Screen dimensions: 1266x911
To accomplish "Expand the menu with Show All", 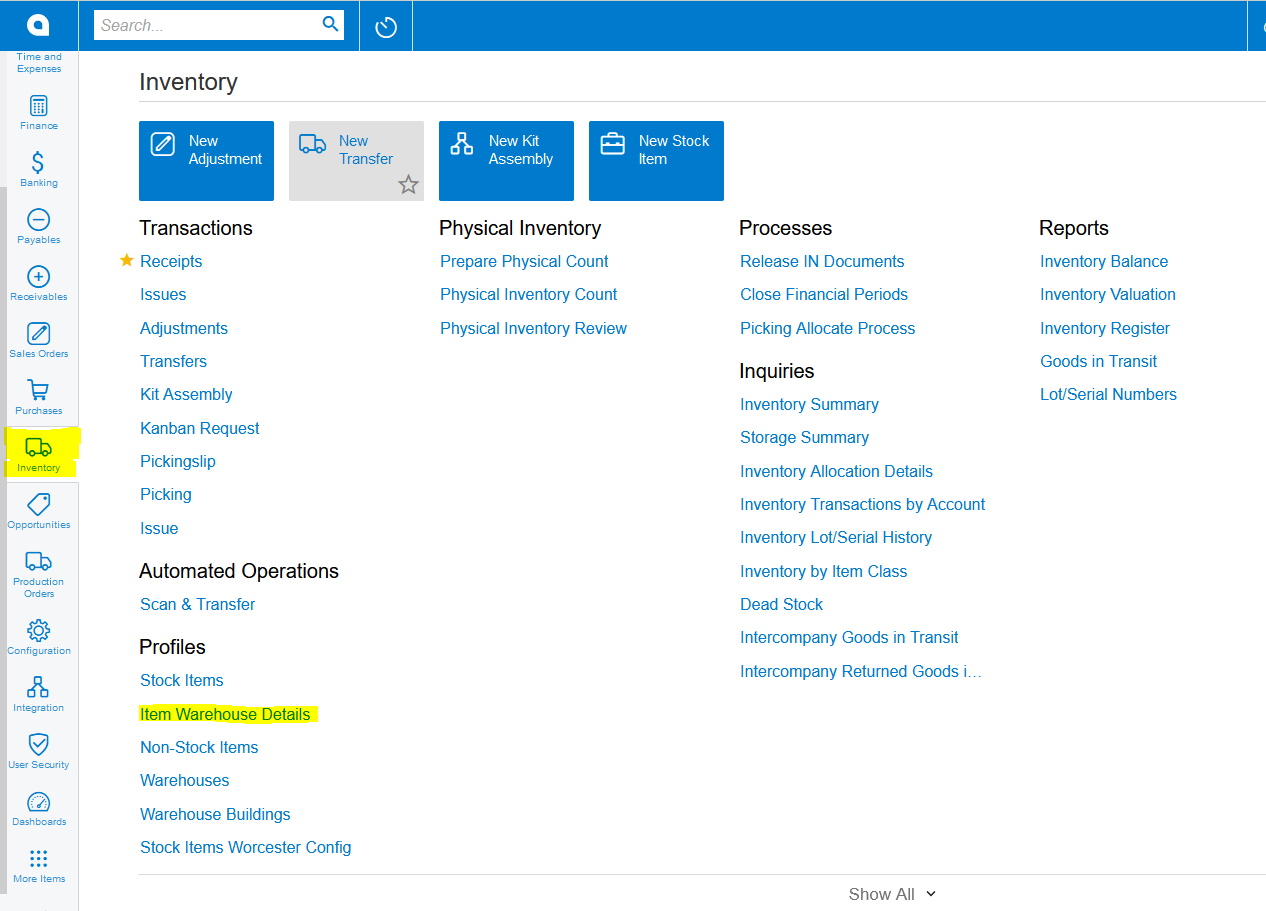I will coord(891,894).
